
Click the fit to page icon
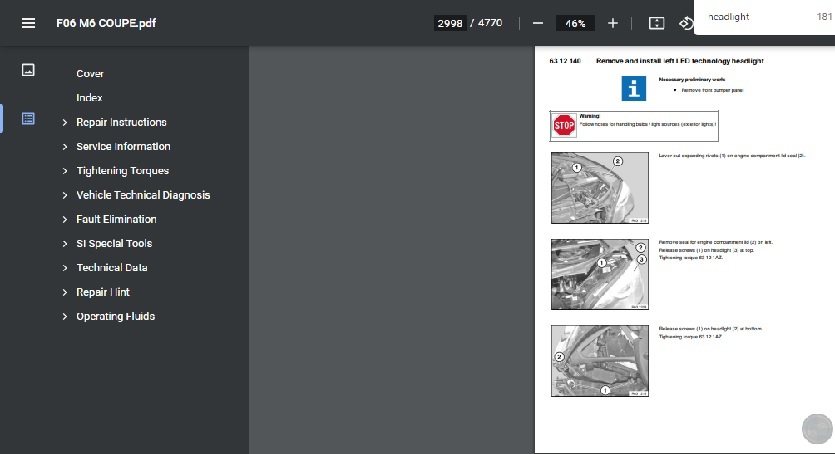pyautogui.click(x=656, y=23)
